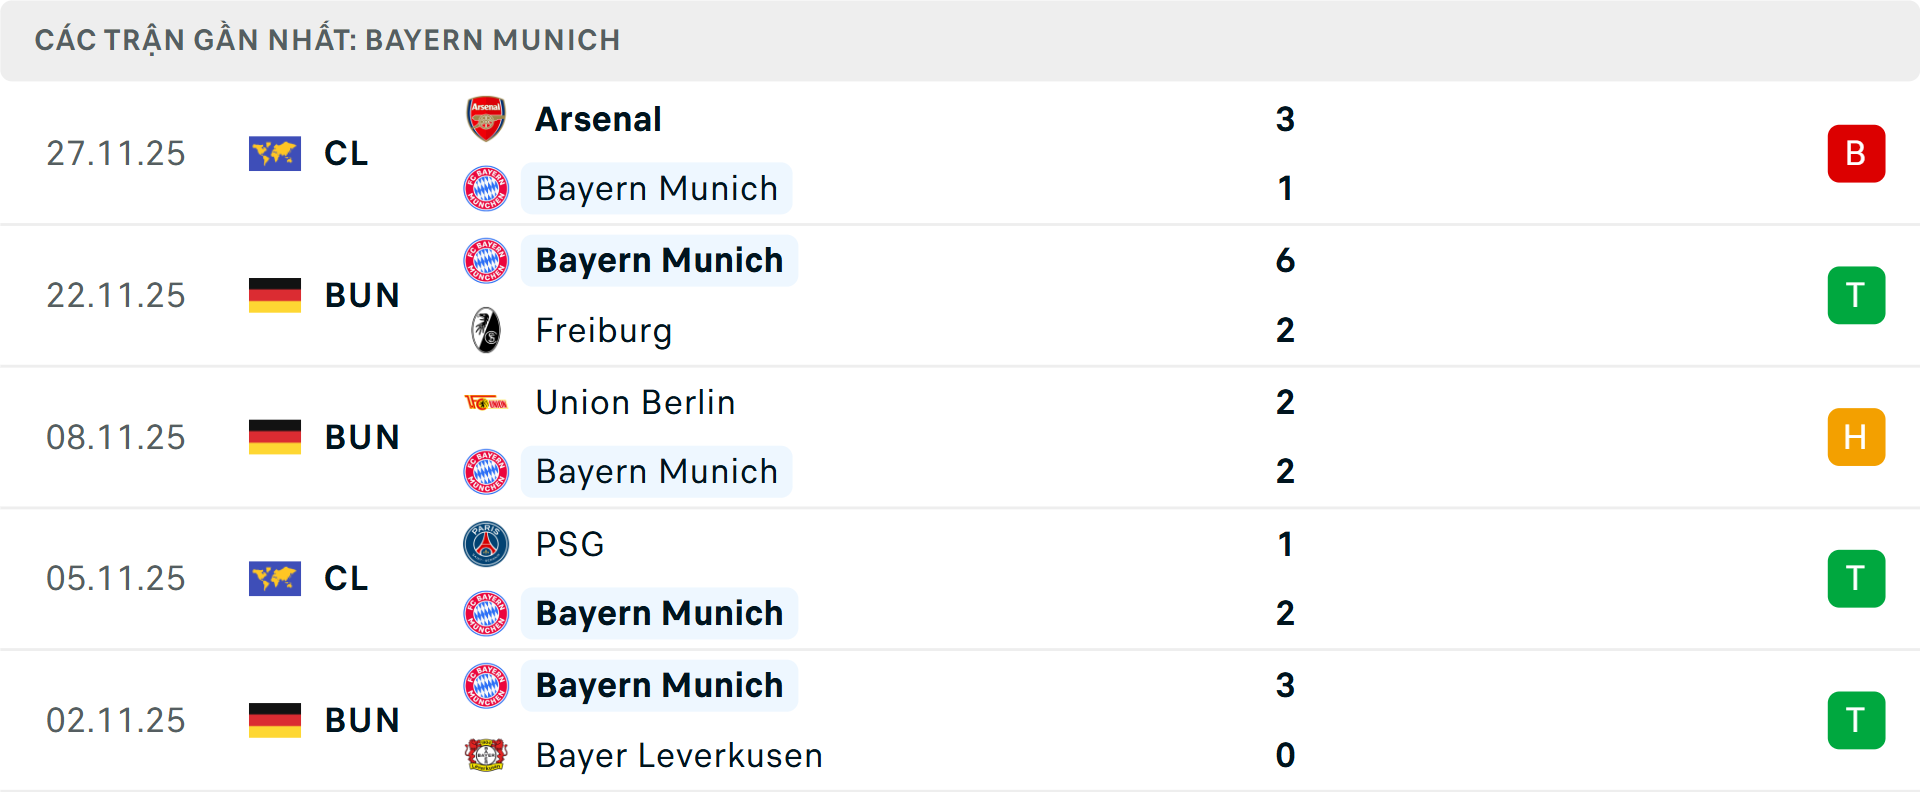Click the Champions League icon for the PSG match
Screen dimensions: 1920x792
click(275, 578)
